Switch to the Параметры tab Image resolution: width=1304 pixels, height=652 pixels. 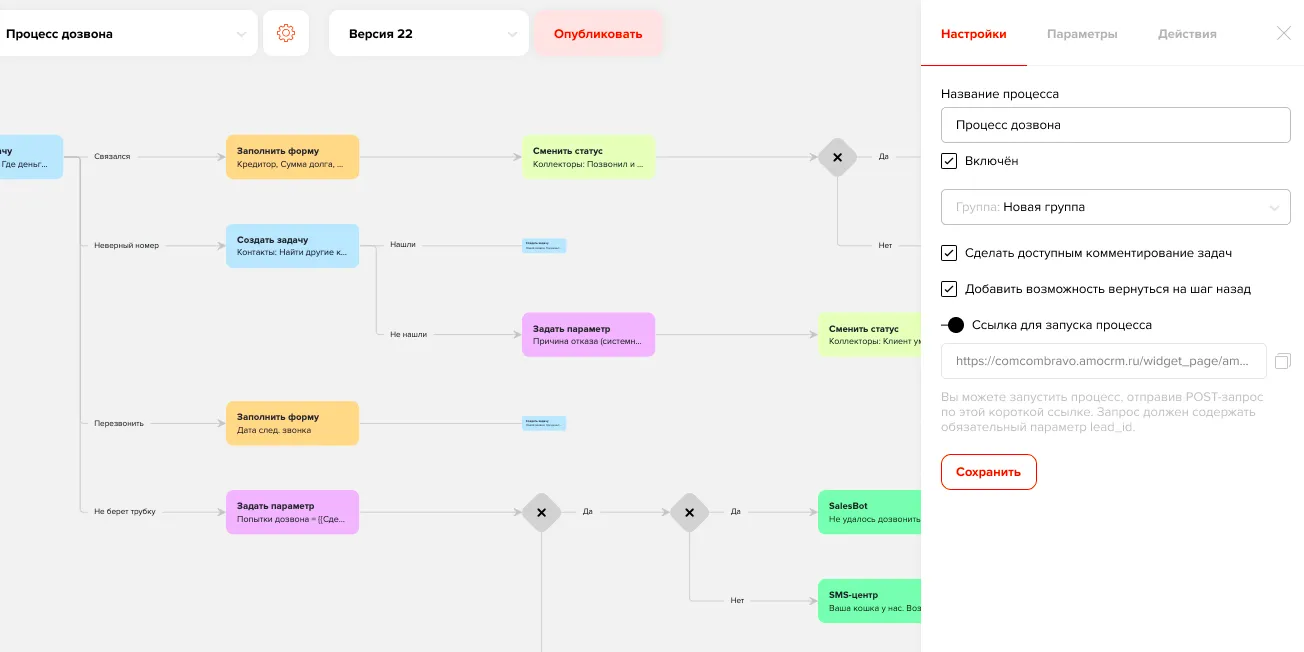point(1082,34)
